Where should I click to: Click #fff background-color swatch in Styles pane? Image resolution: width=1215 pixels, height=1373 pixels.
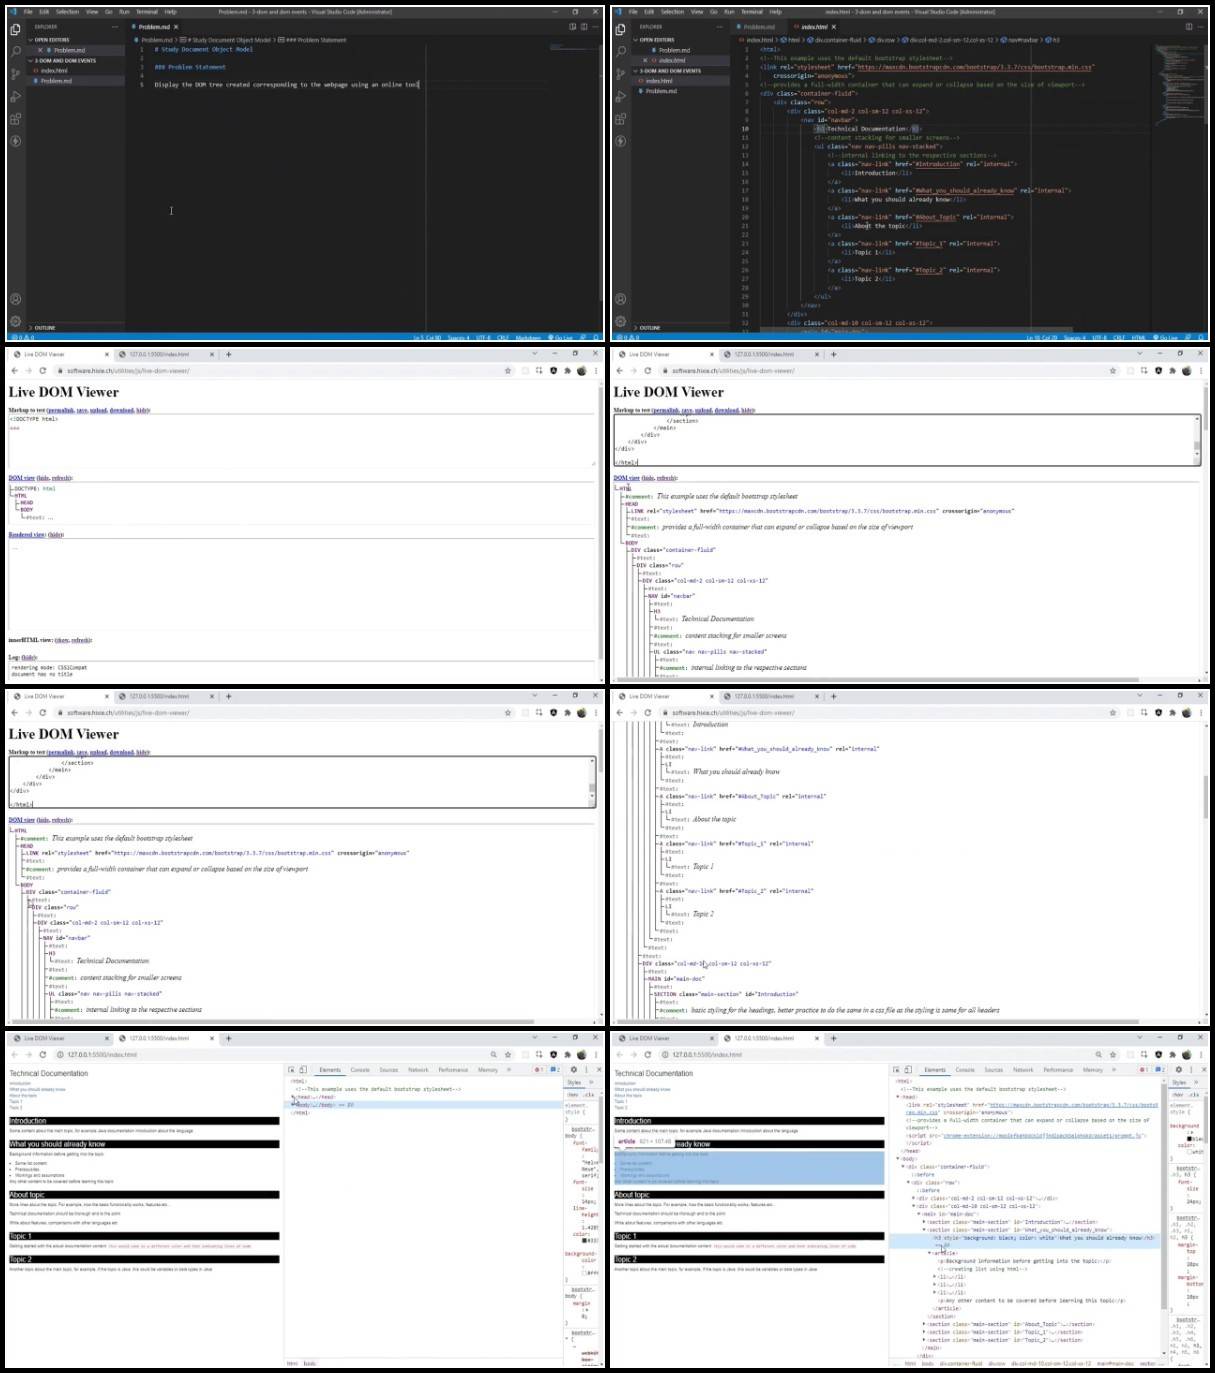coord(583,1272)
